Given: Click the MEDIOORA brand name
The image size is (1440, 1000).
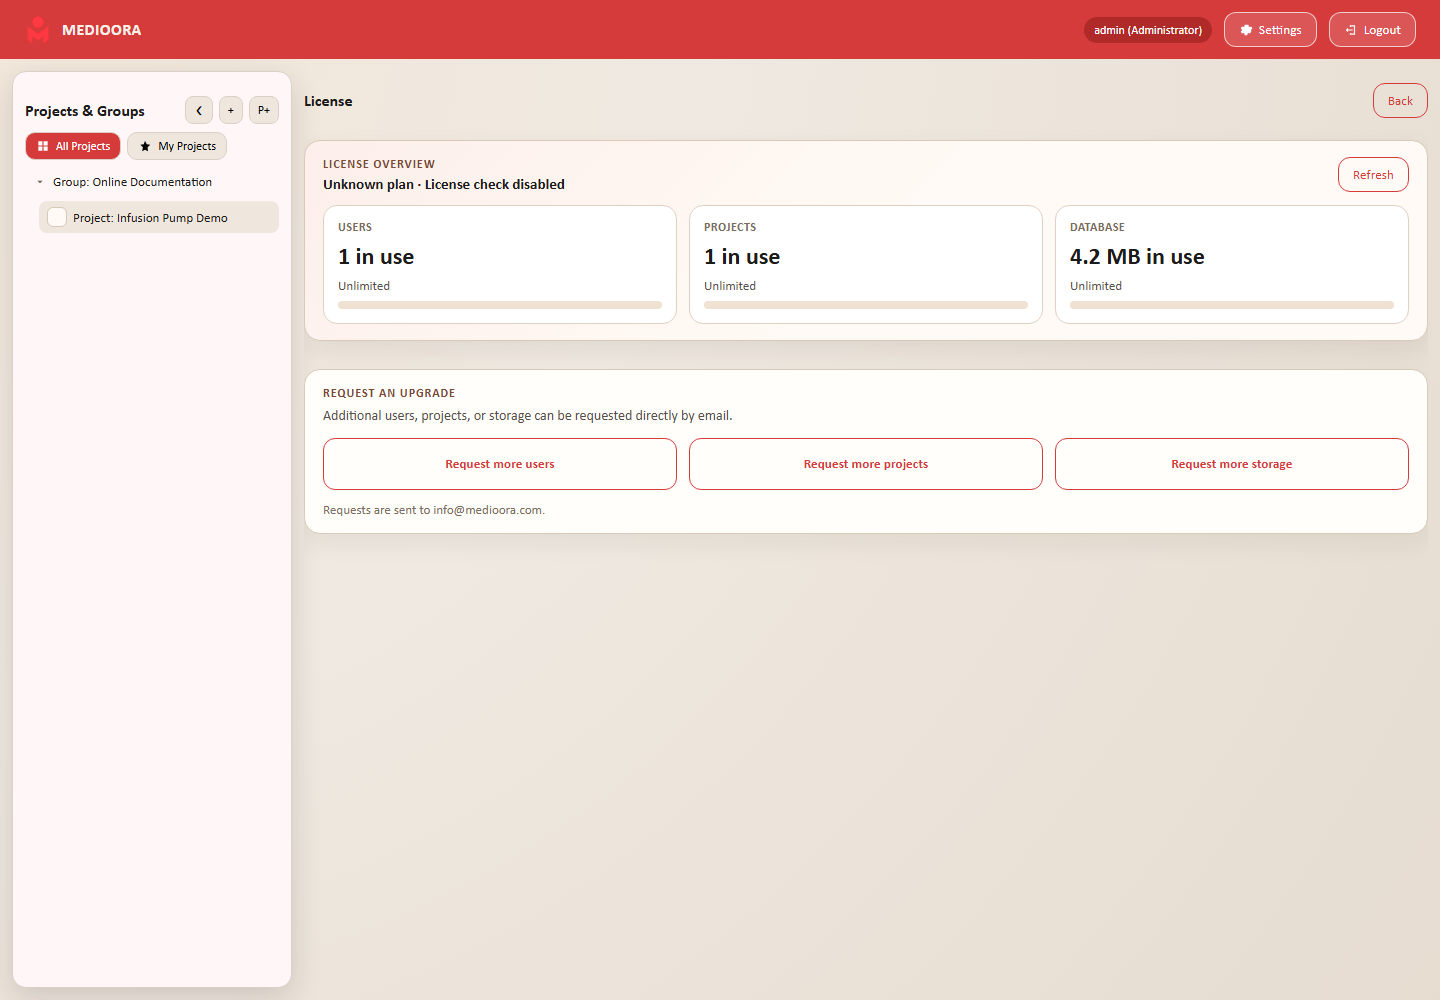Looking at the screenshot, I should [102, 30].
